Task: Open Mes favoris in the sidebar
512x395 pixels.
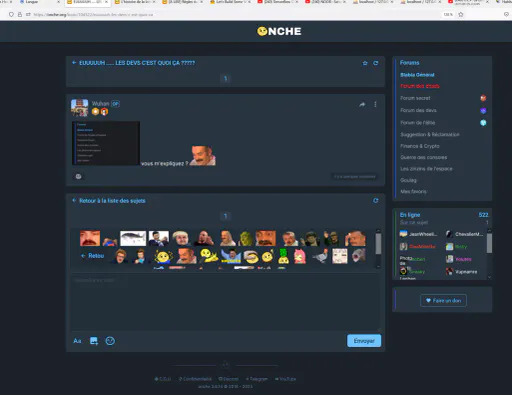Action: point(413,191)
